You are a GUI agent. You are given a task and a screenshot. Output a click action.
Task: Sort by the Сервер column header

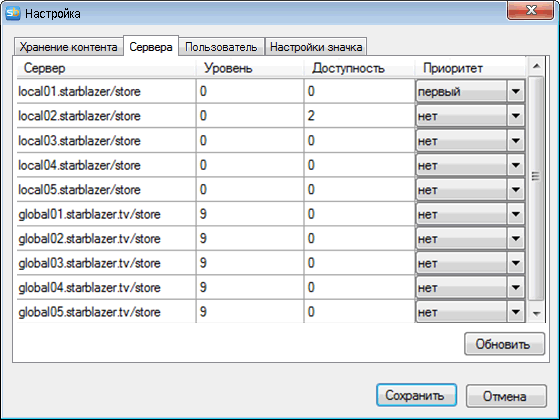(x=106, y=68)
